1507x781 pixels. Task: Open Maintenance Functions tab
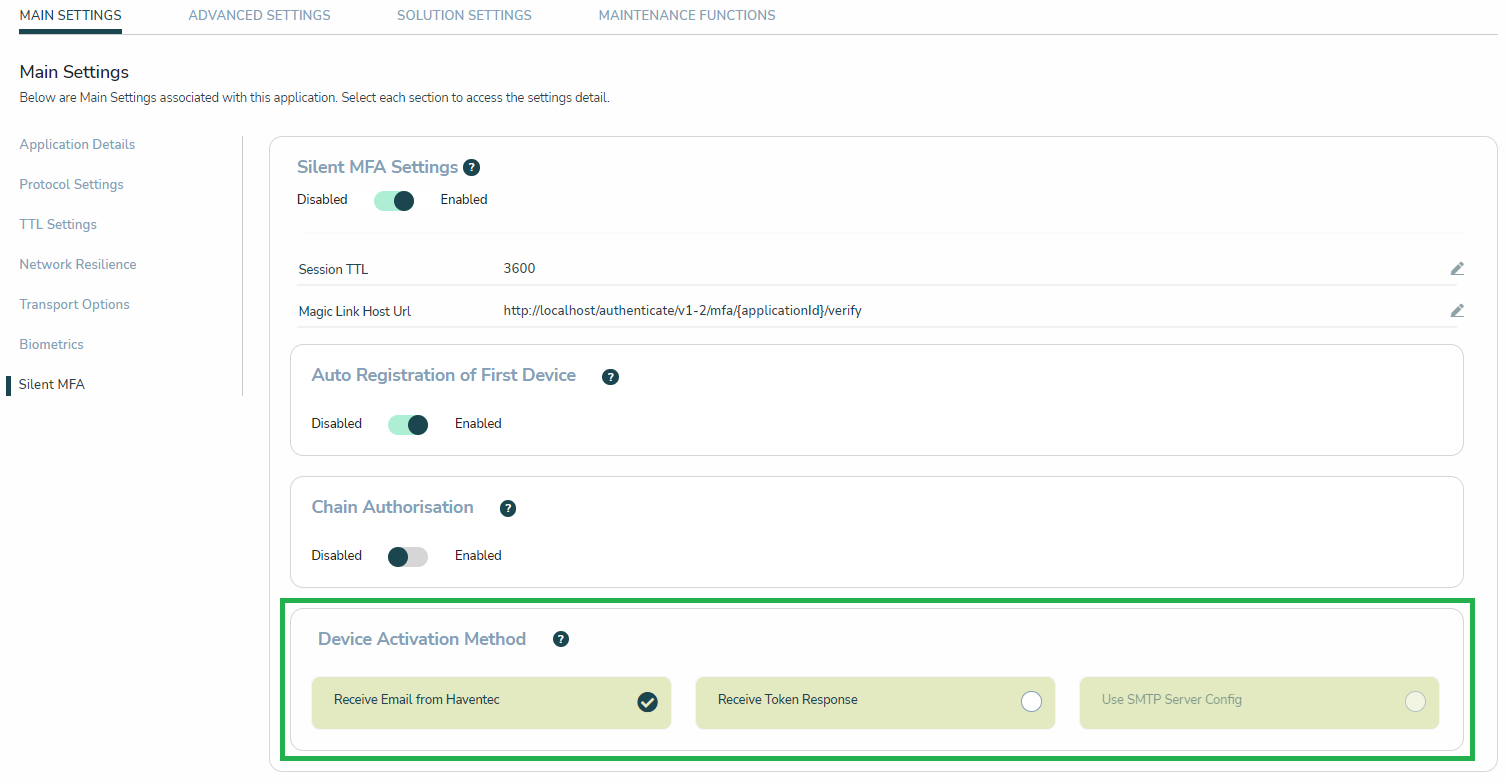coord(687,15)
